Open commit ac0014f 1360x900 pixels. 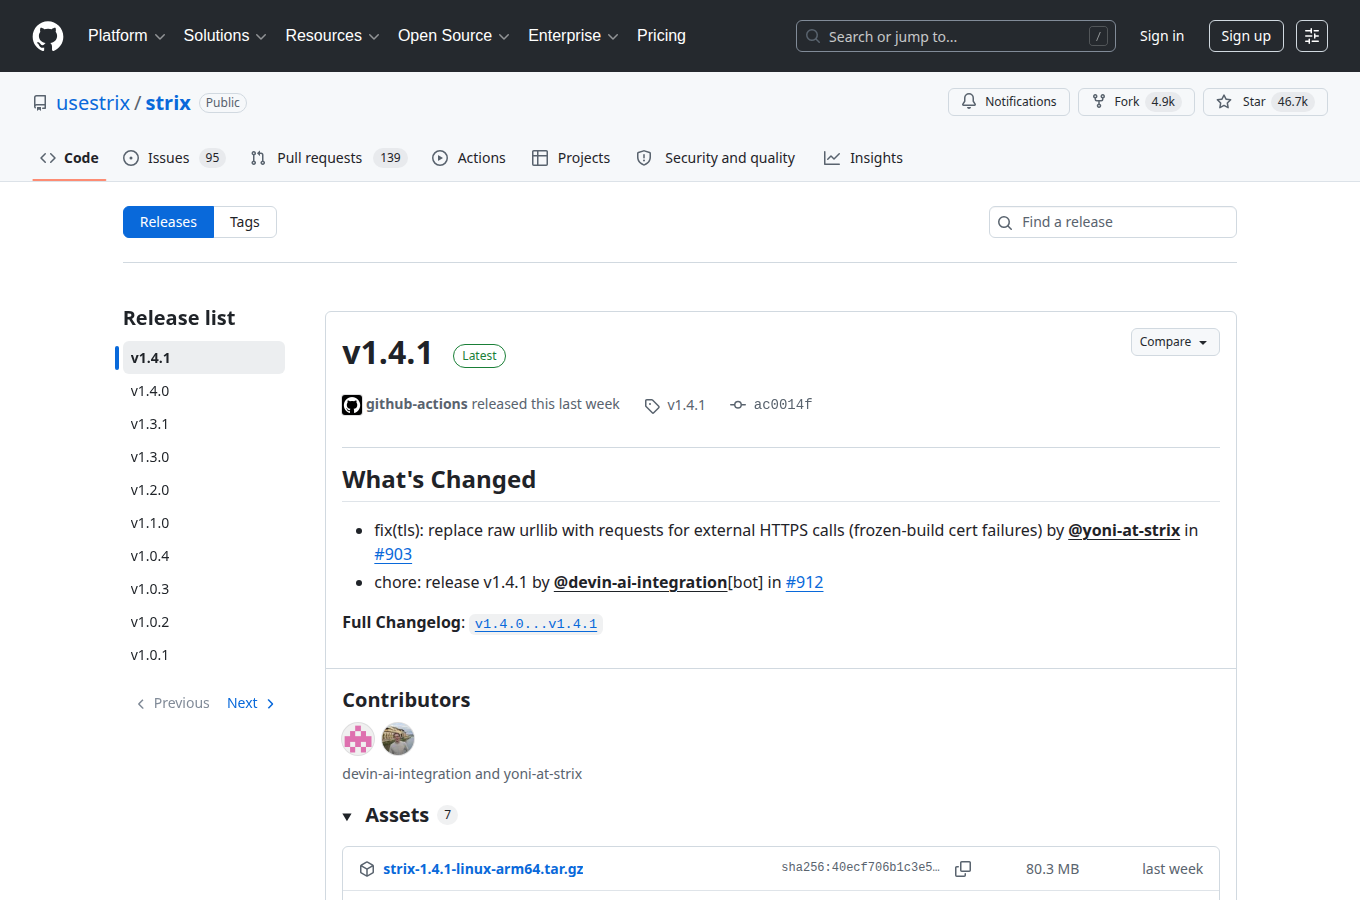tap(783, 405)
